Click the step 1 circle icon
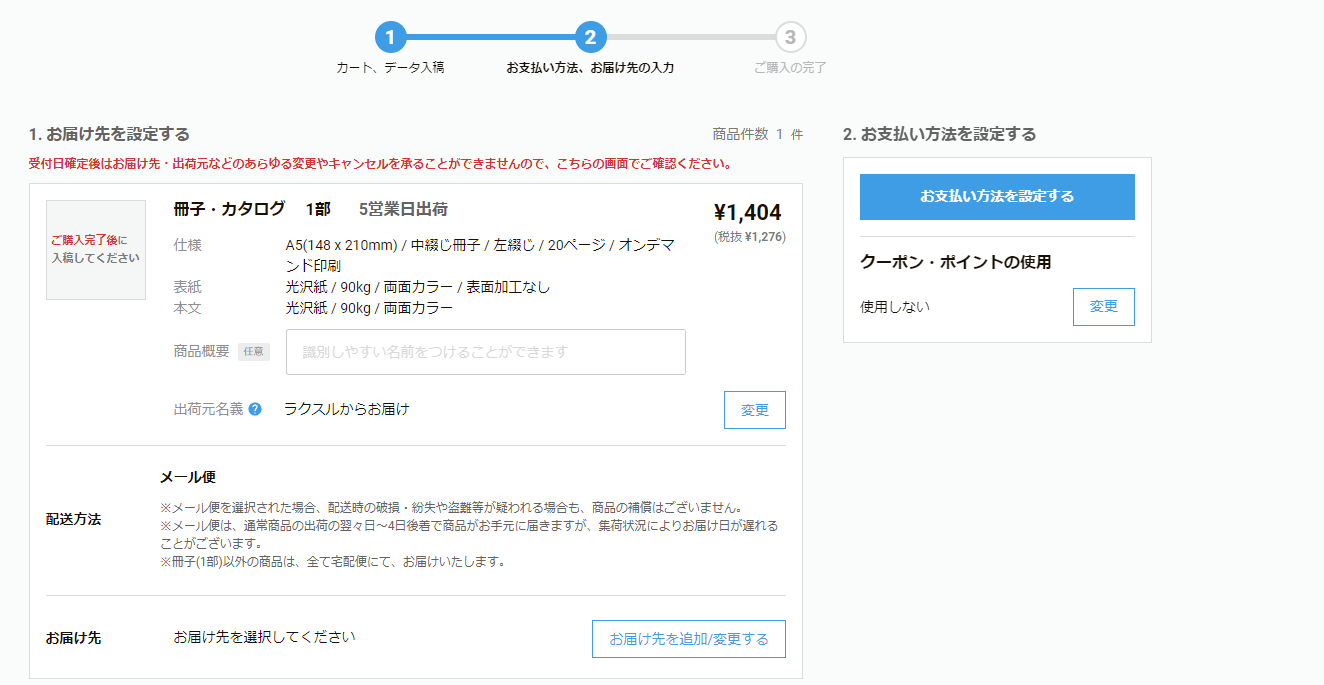The height and width of the screenshot is (685, 1324). [x=391, y=37]
